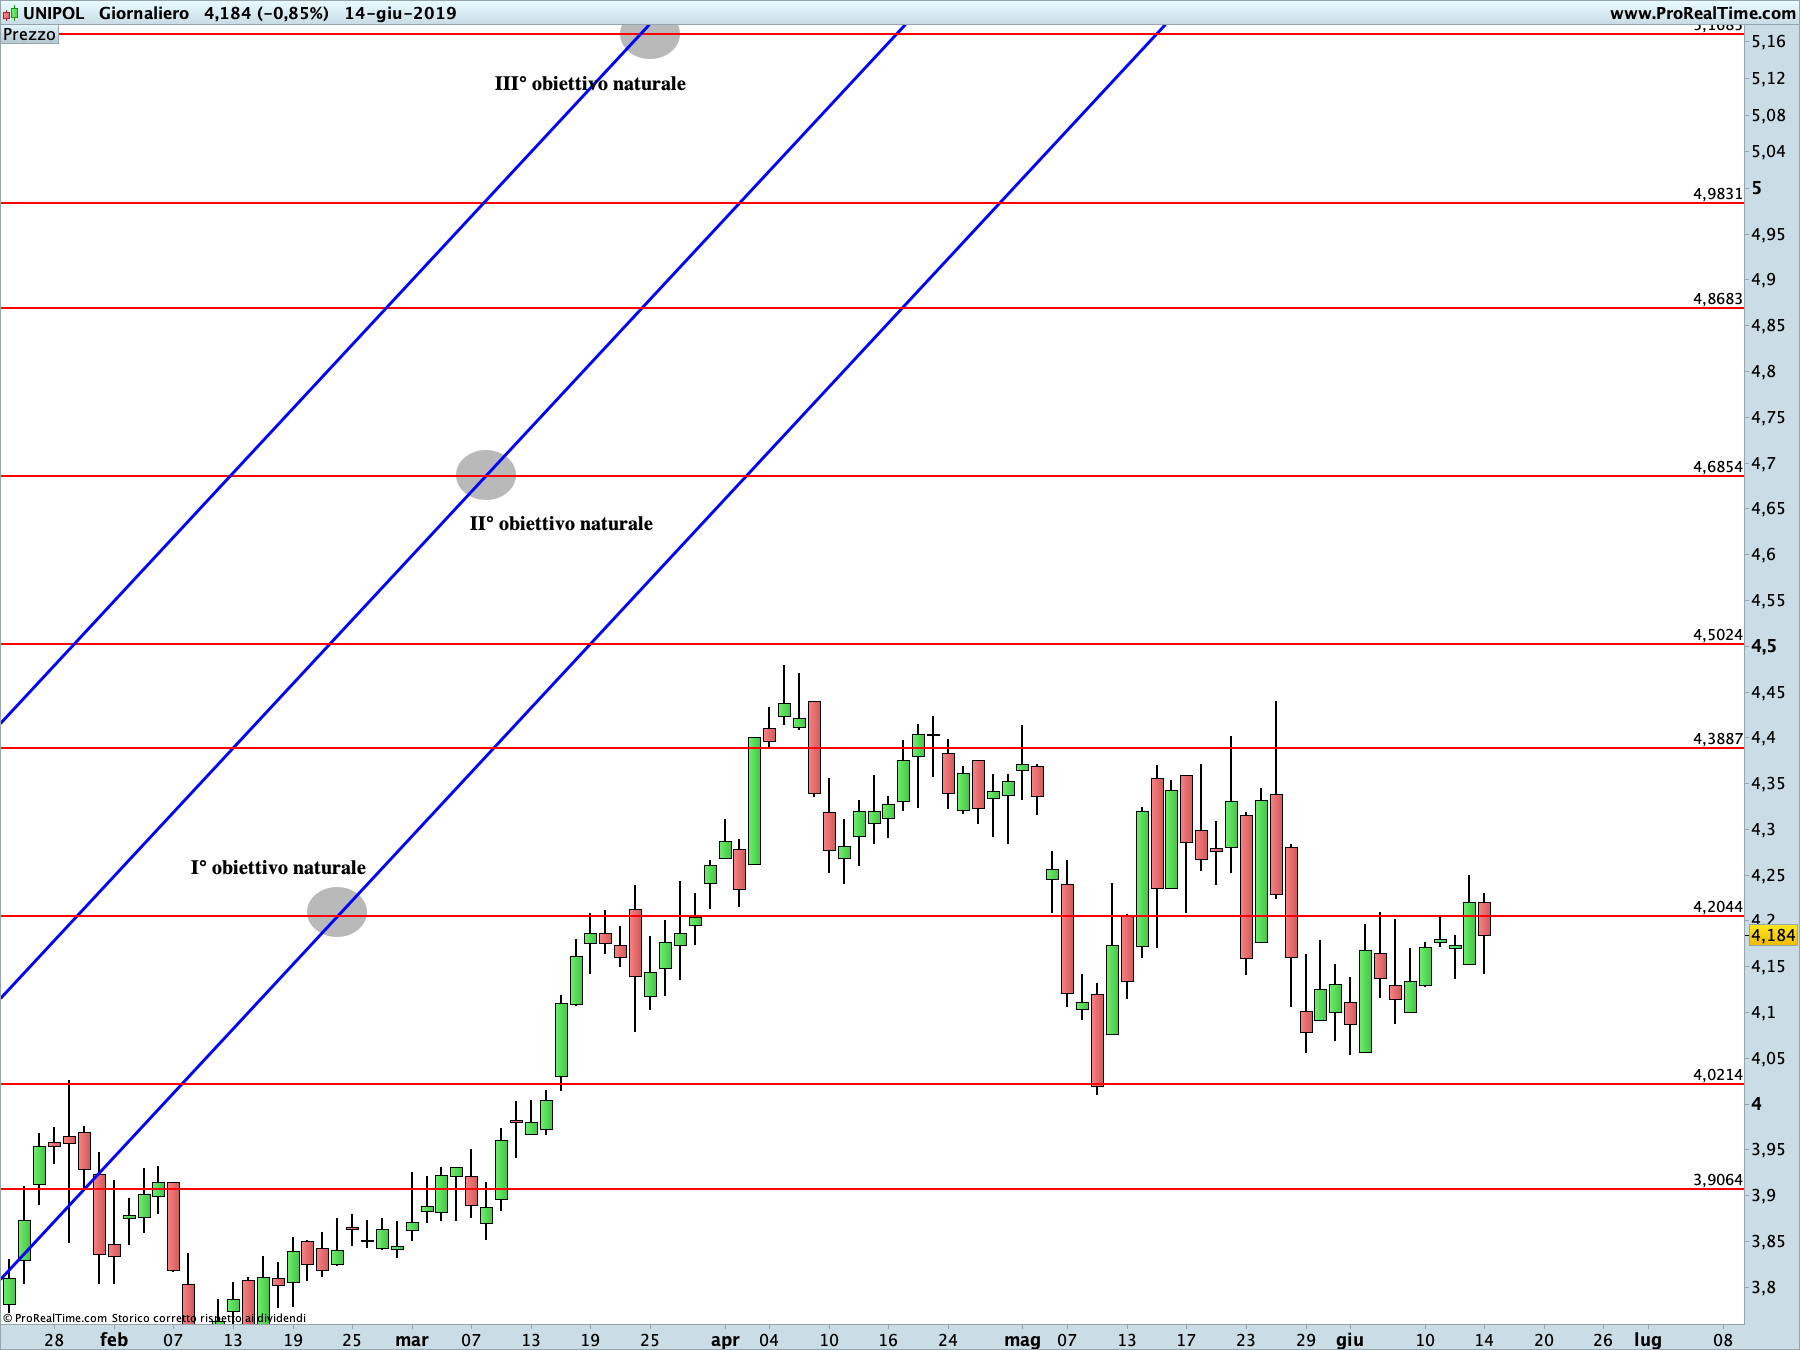Click the 4,184 (-0,85%) price change text
This screenshot has width=1800, height=1350.
click(266, 13)
